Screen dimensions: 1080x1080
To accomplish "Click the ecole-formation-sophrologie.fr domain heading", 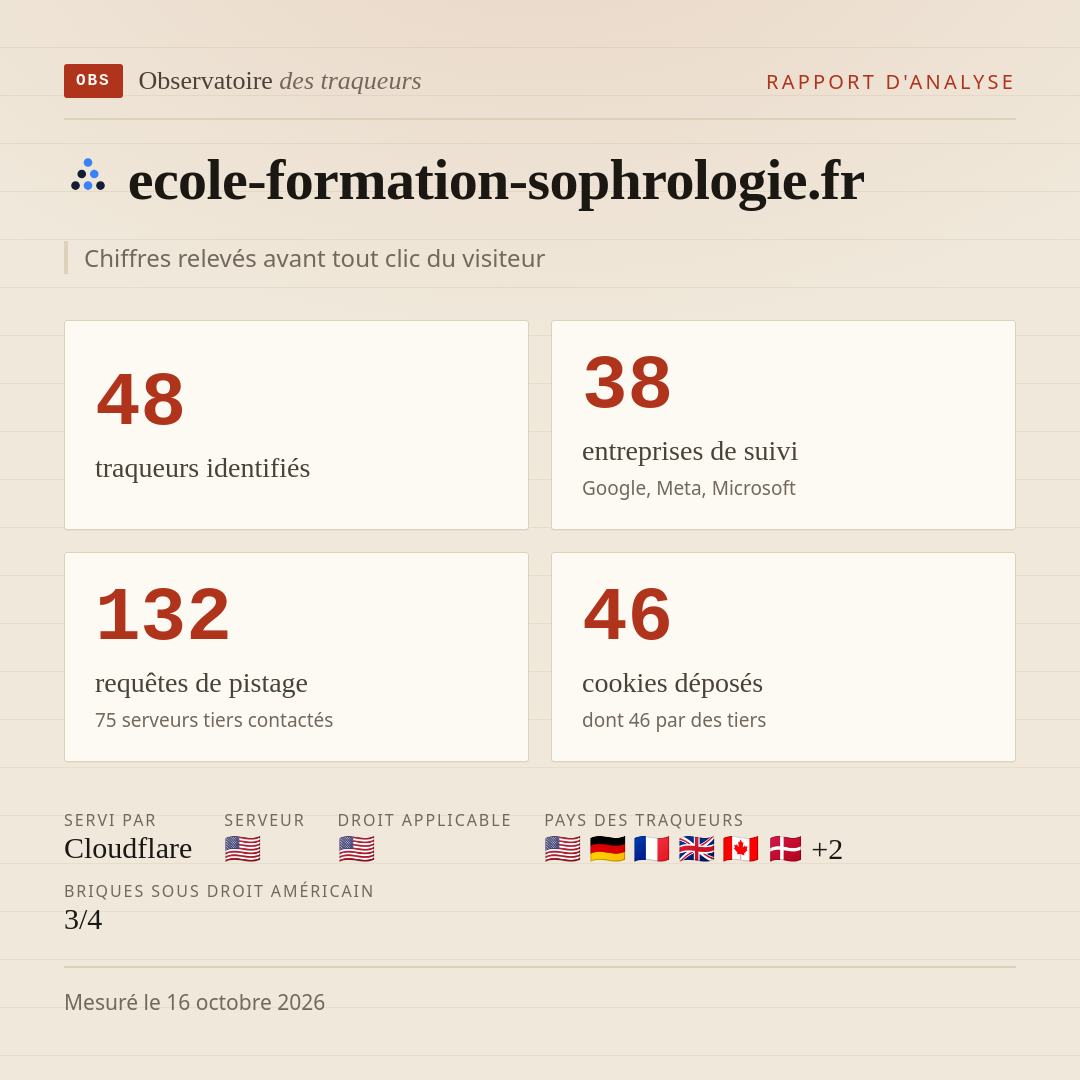I will [x=496, y=180].
